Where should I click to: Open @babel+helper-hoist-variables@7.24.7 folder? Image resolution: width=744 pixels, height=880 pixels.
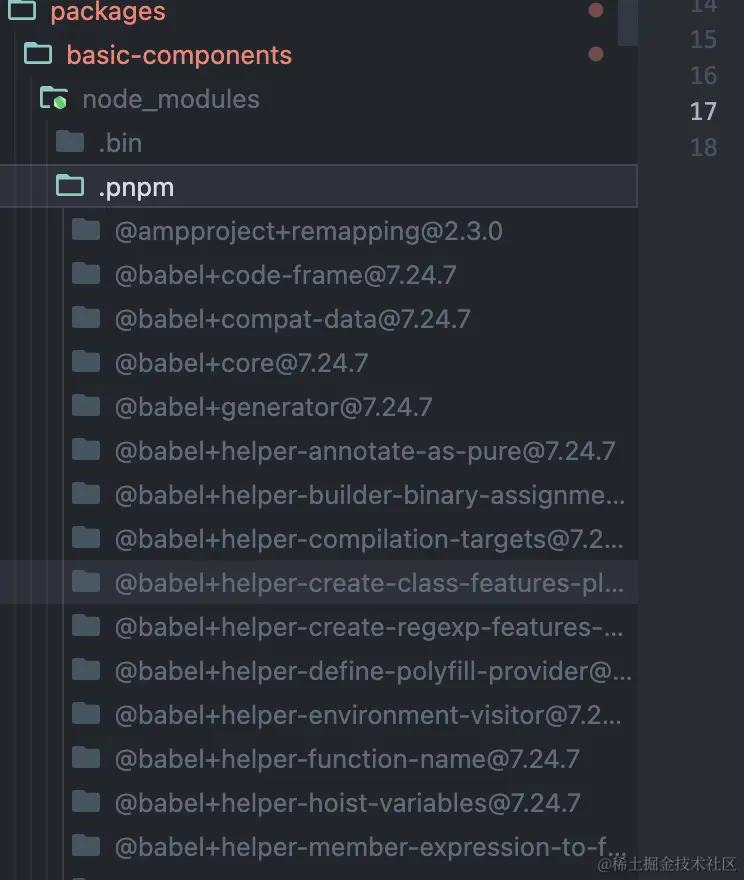click(x=347, y=803)
